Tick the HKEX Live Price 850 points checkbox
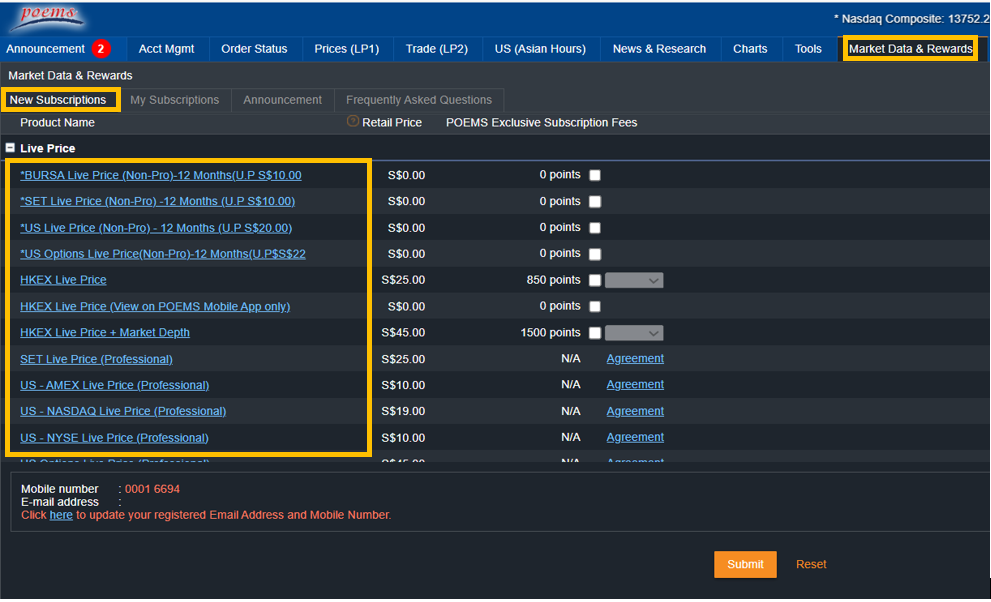Viewport: 991px width, 602px height. [595, 280]
